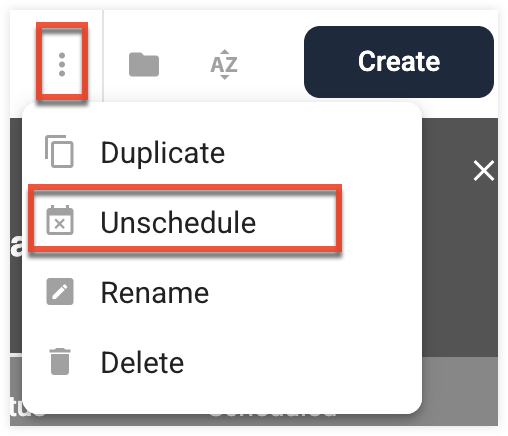
Task: Click the empty toolbar space before Create
Action: tap(270, 63)
